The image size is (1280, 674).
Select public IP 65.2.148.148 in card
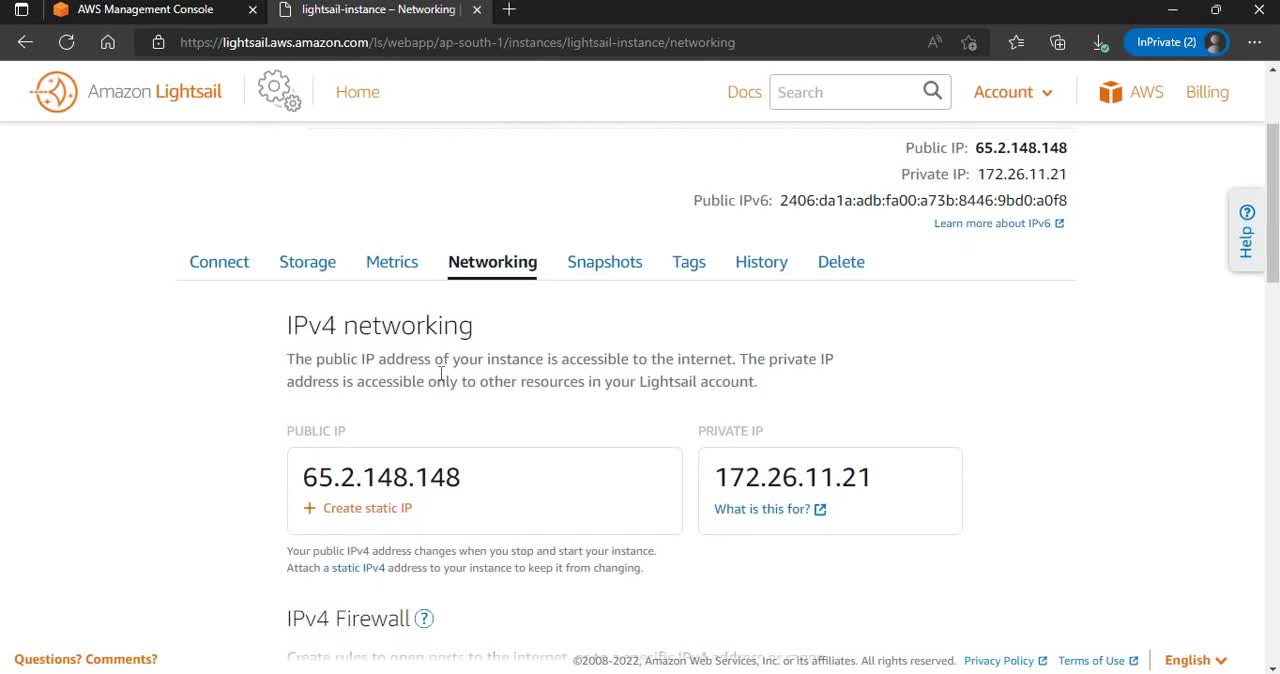381,477
